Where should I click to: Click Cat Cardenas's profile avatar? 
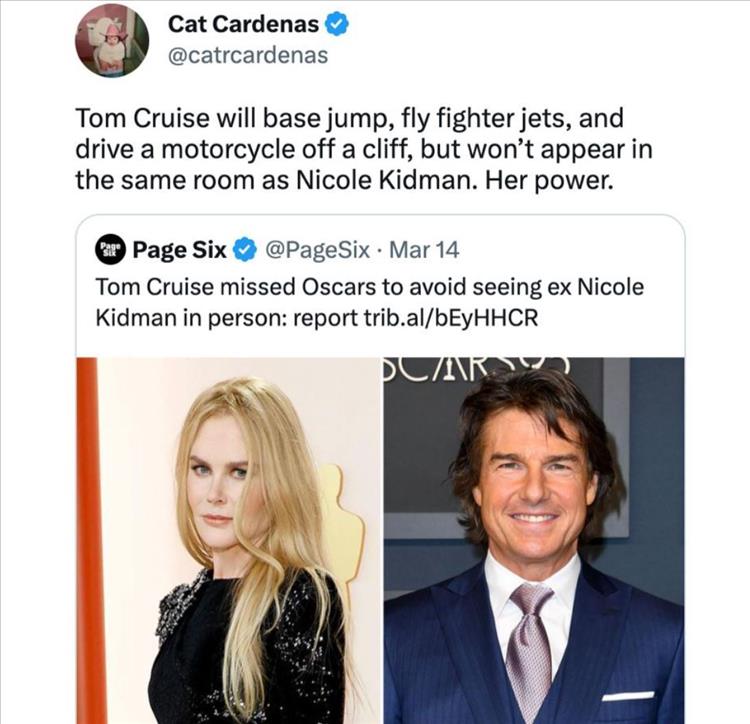(112, 41)
